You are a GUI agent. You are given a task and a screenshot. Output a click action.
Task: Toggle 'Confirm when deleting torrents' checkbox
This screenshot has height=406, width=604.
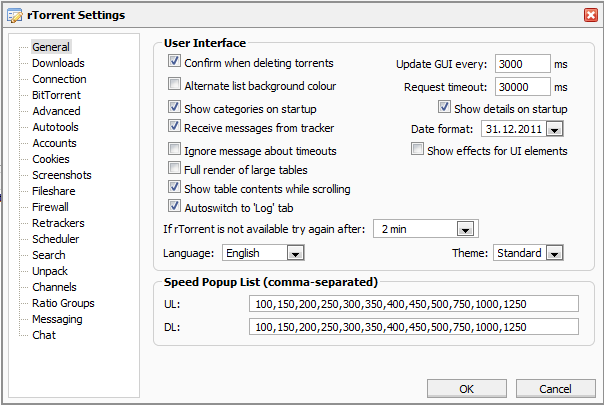point(175,63)
